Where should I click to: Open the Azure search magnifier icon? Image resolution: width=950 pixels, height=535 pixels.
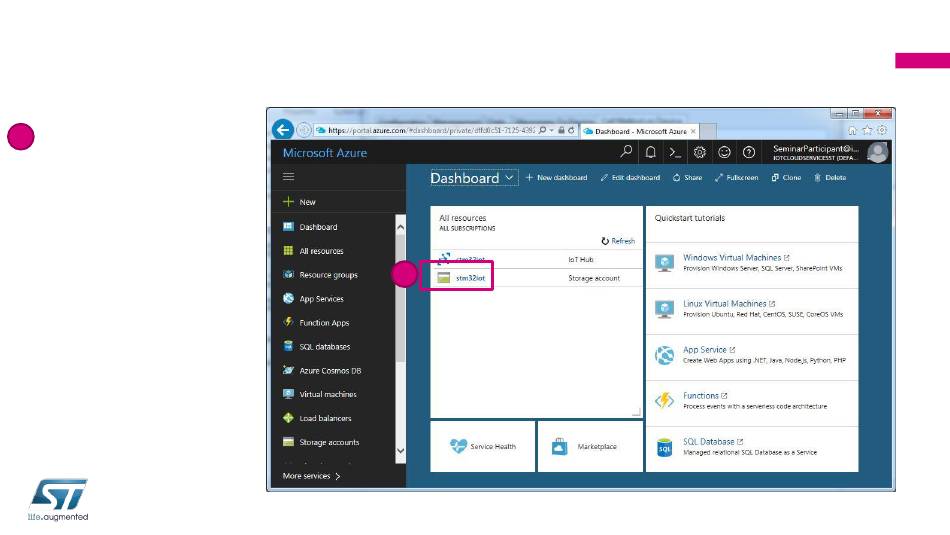click(626, 152)
